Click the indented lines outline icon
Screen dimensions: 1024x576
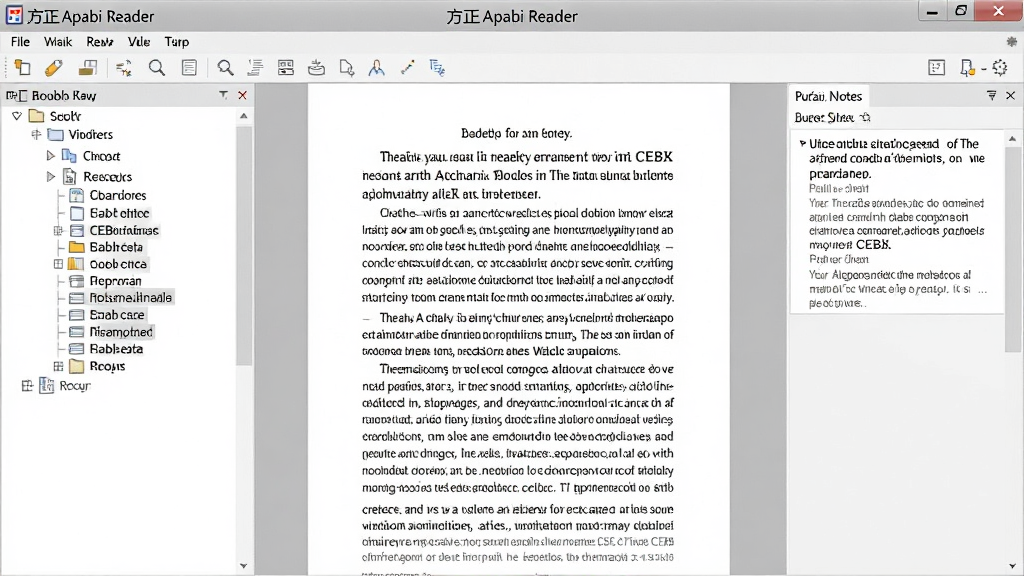[255, 68]
